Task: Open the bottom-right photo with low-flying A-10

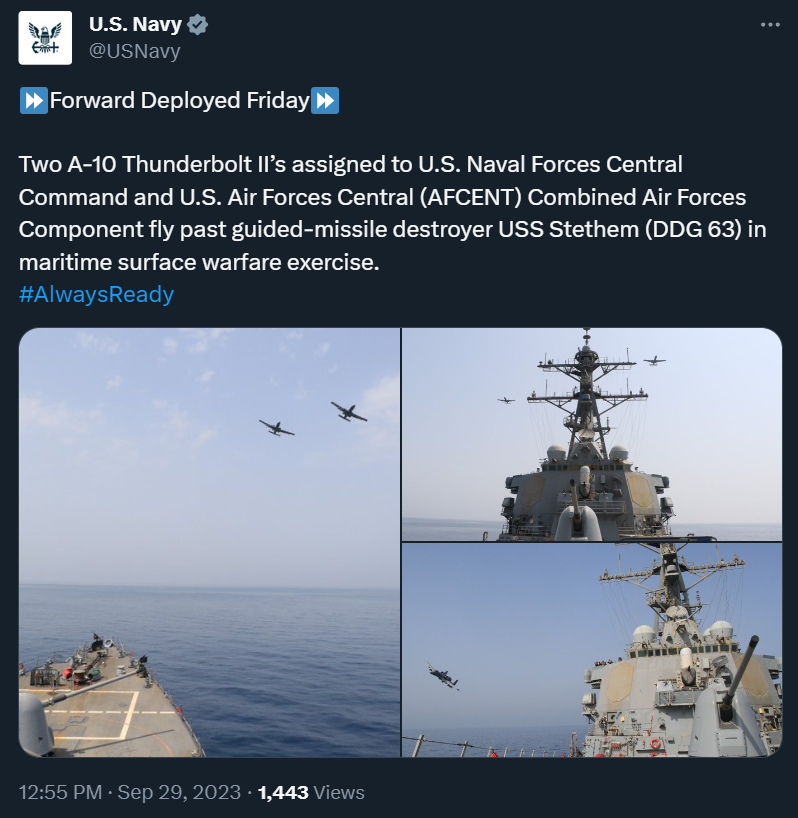Action: point(592,650)
